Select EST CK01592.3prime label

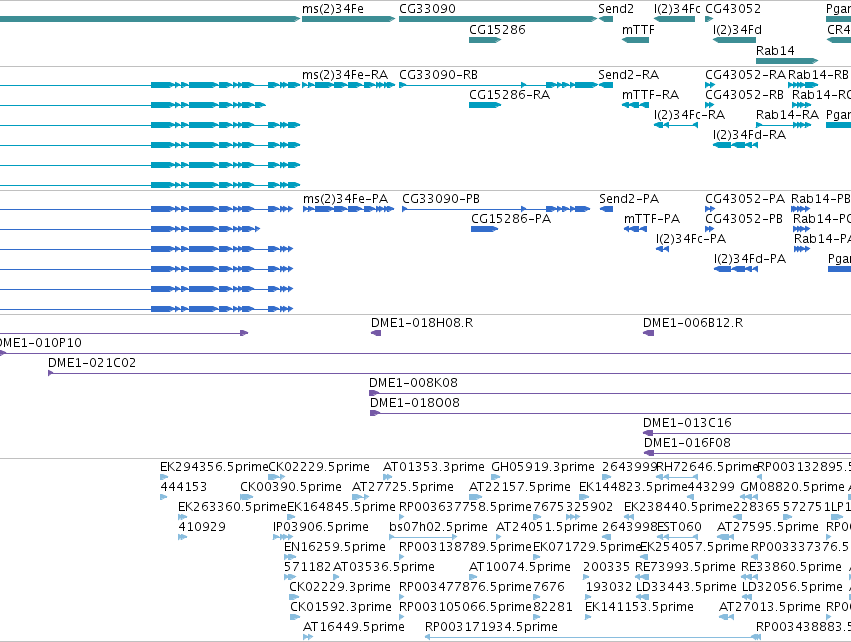(x=341, y=606)
